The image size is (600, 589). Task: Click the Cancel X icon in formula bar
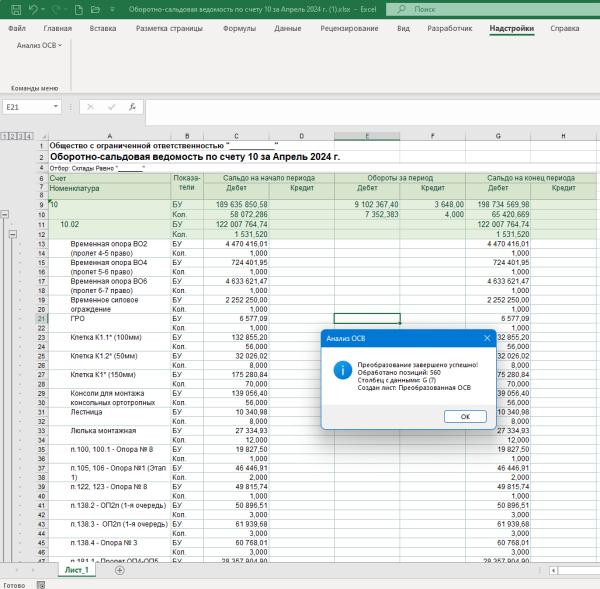pos(92,106)
